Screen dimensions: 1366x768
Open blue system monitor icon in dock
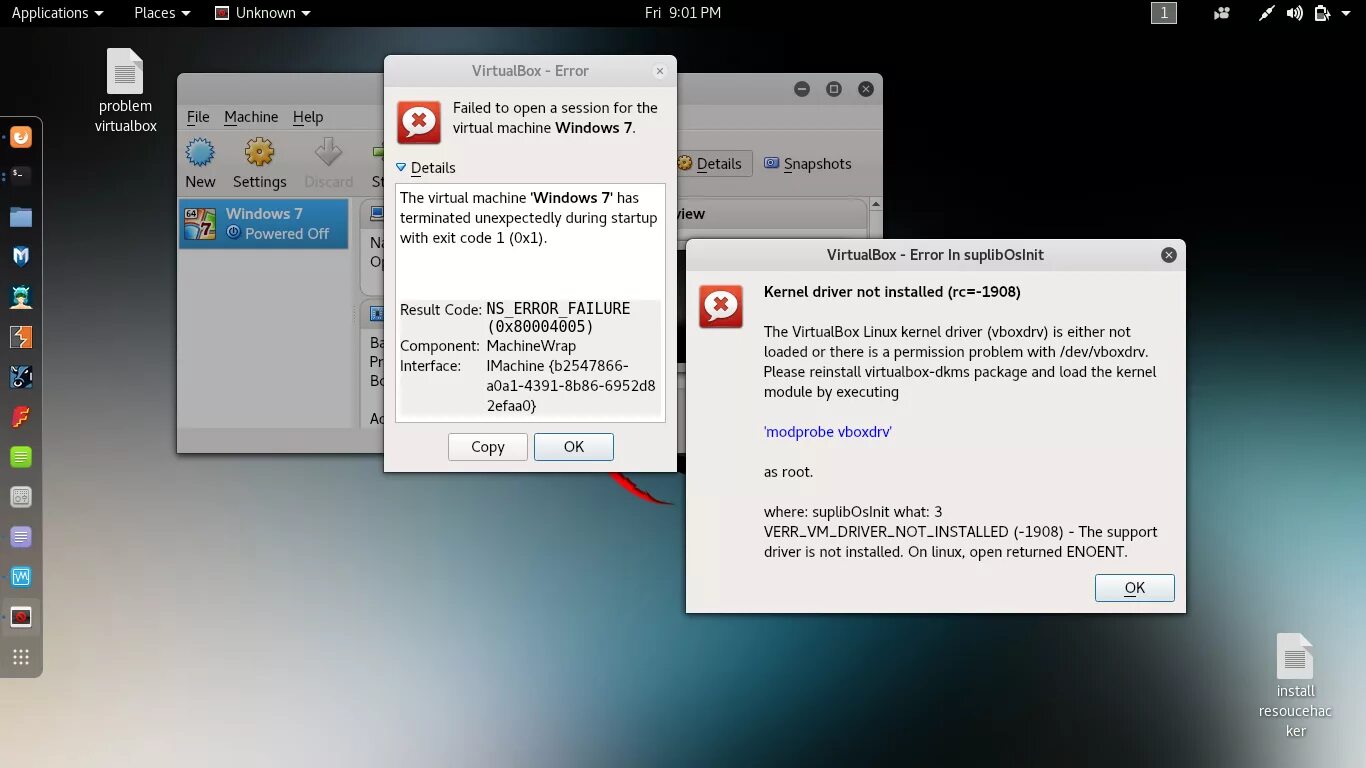point(21,577)
